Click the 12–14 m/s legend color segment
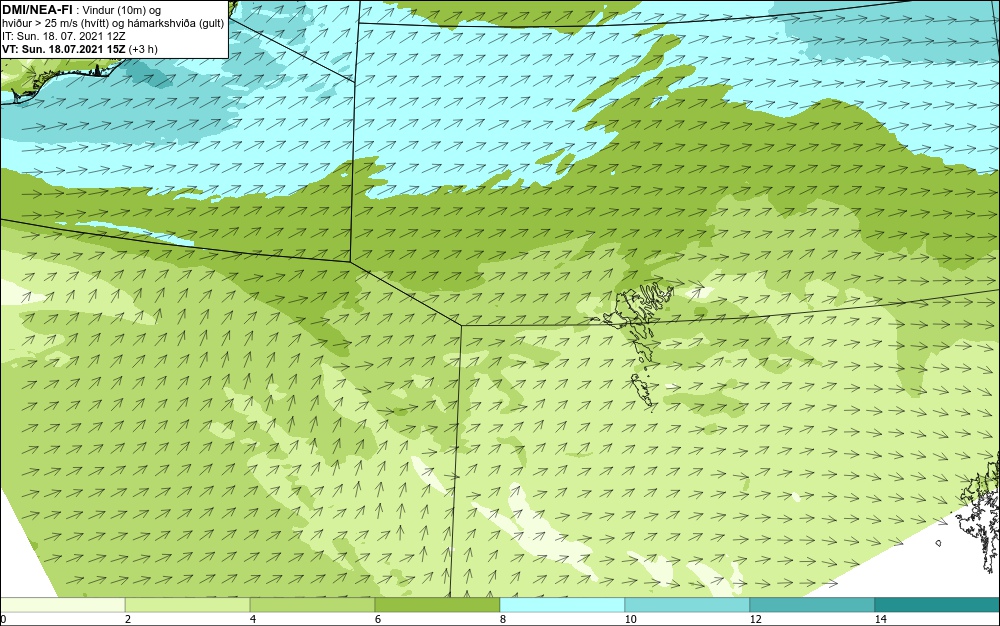 pos(812,605)
